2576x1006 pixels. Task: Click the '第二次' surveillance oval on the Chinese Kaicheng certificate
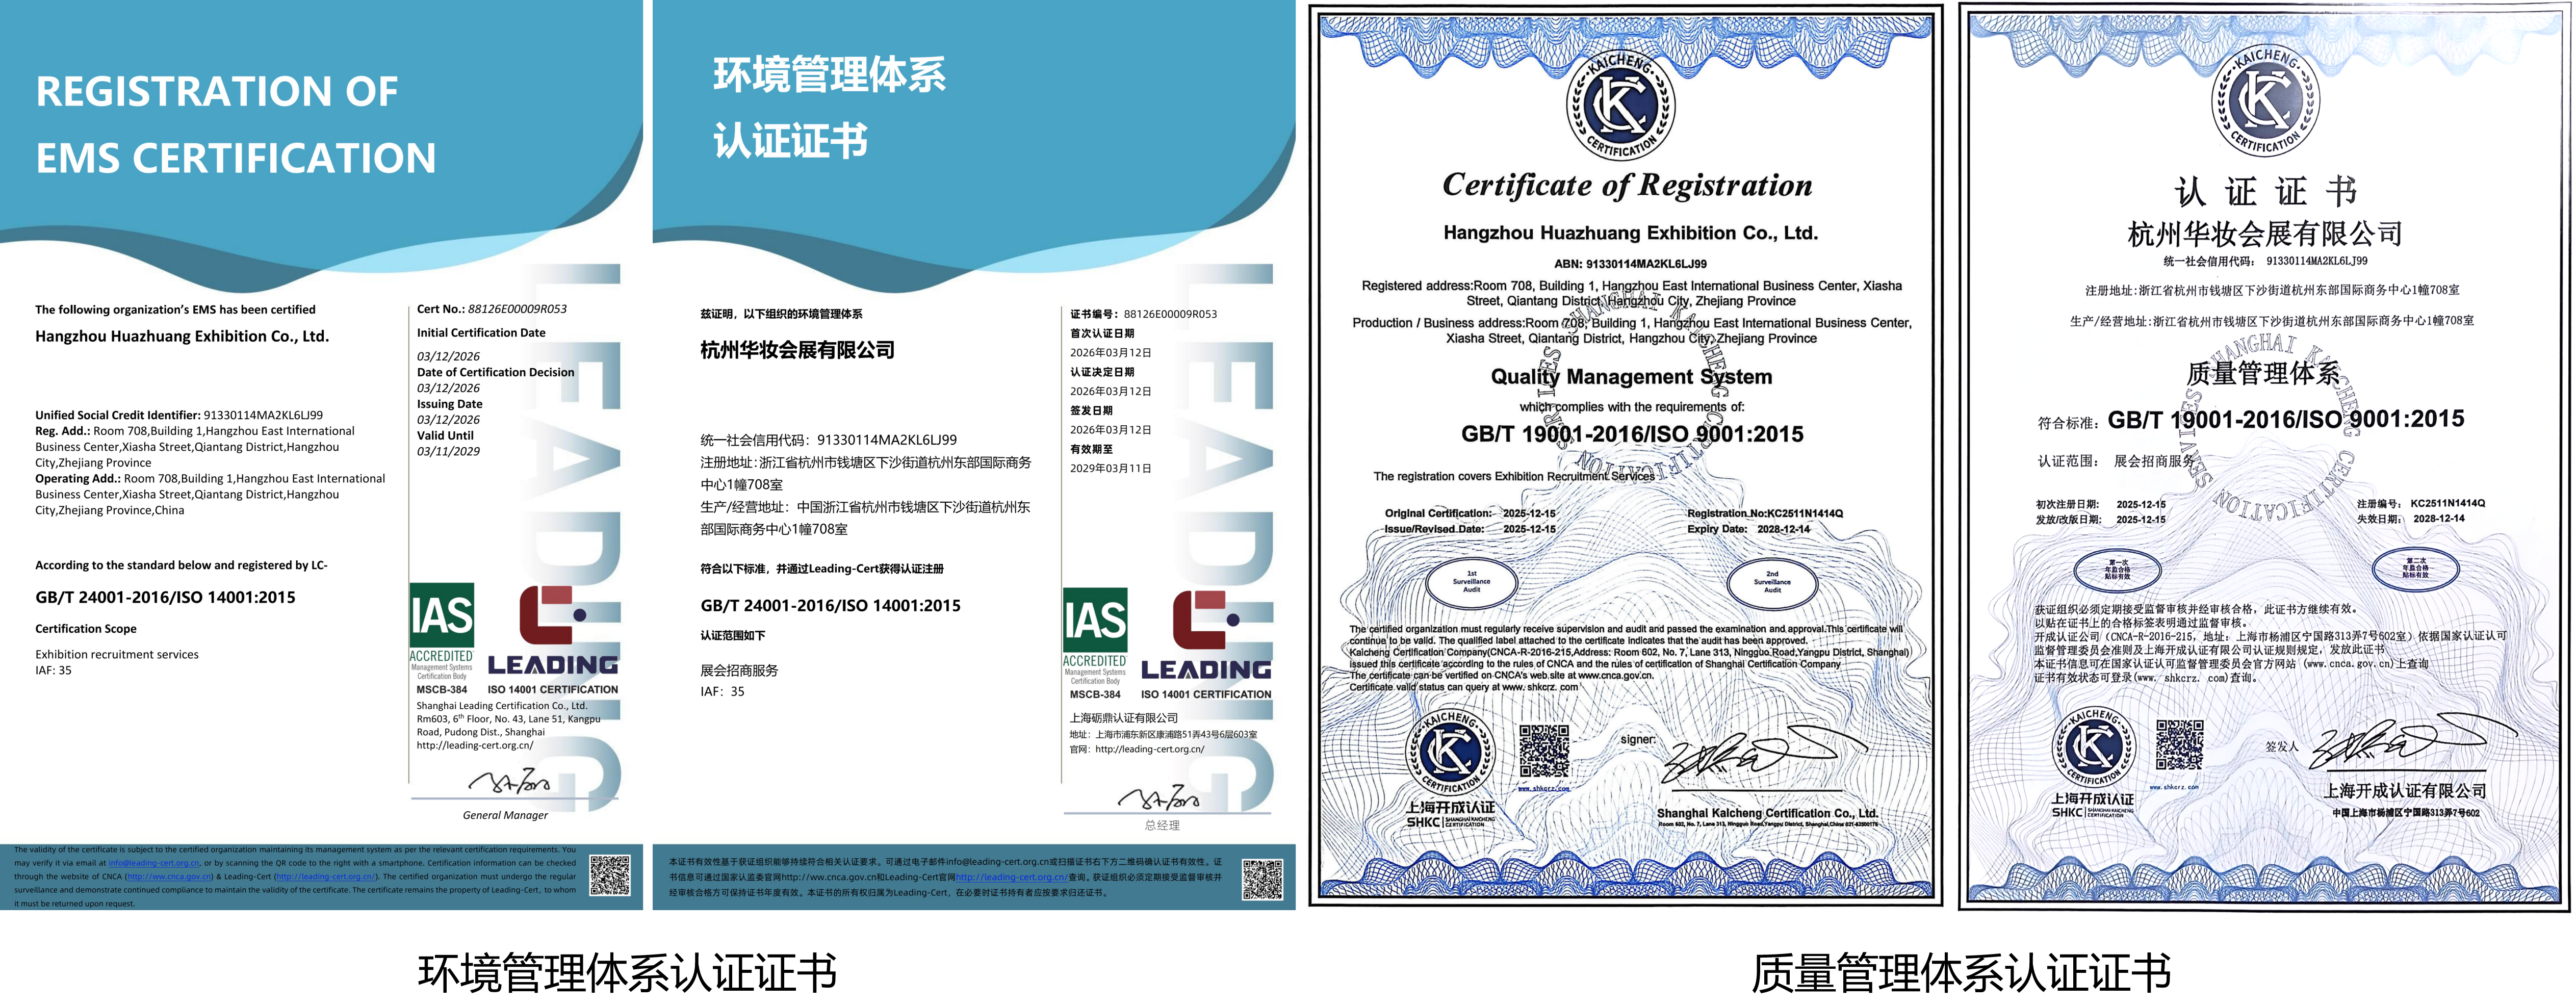2416,568
